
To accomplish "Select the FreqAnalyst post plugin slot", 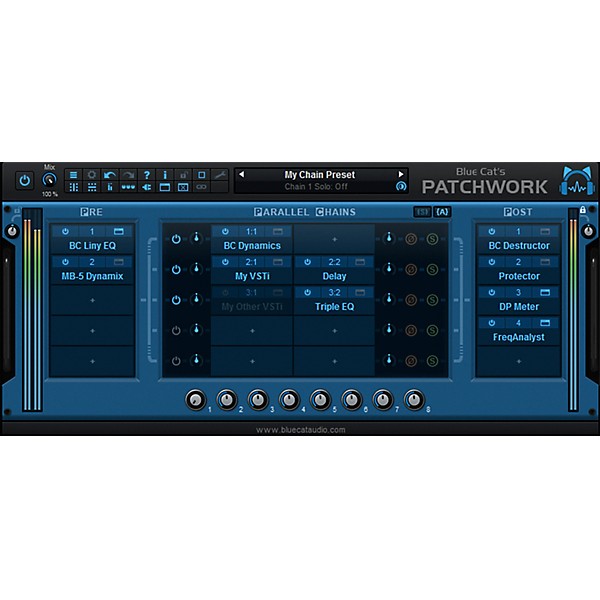I will pyautogui.click(x=518, y=338).
